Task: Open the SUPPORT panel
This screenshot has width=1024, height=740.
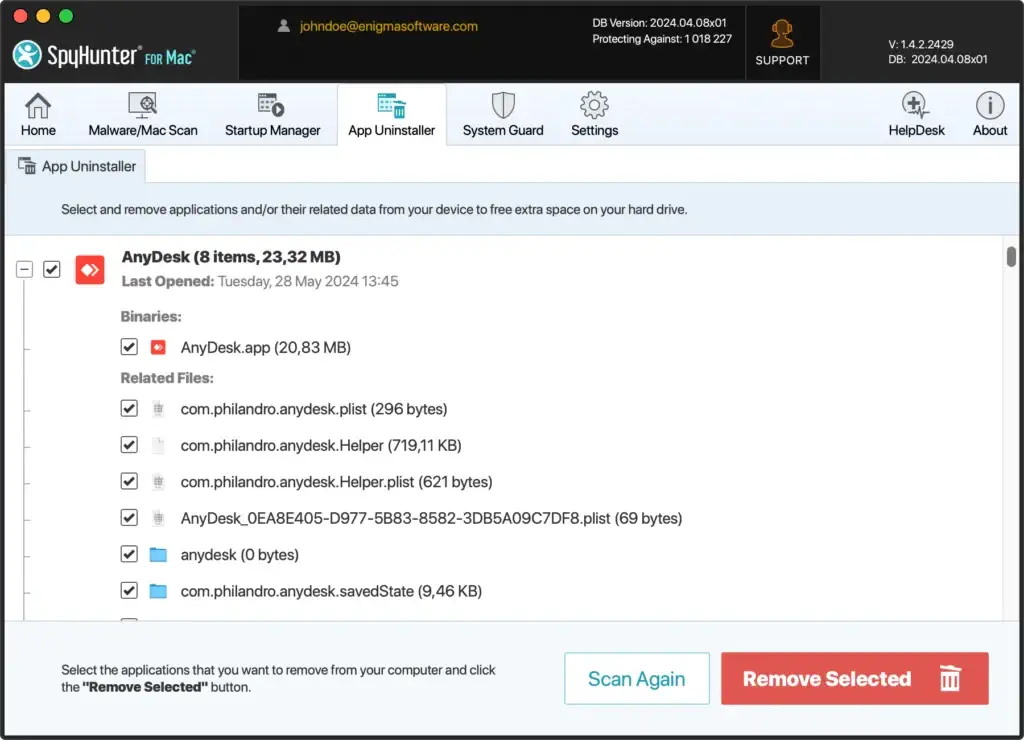Action: tap(782, 42)
